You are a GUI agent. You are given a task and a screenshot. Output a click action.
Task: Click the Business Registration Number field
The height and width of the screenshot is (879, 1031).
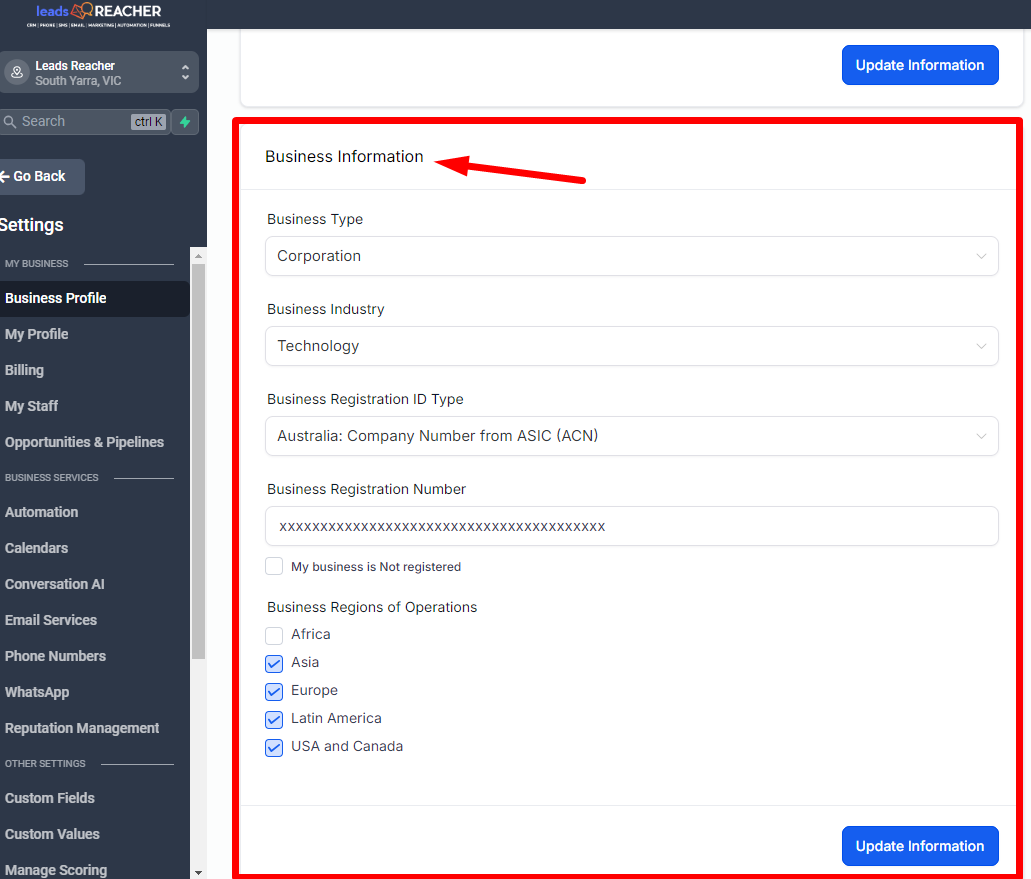631,526
